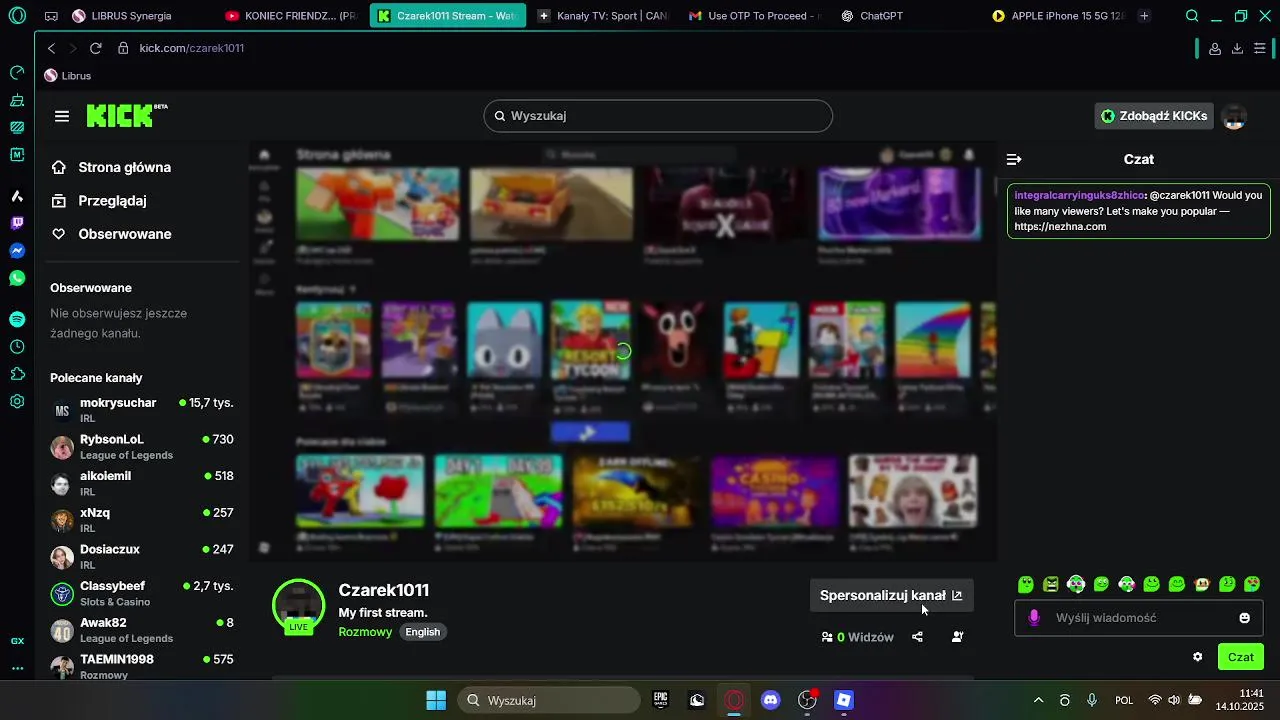Switch to APPLE iPhone 15 tab
Viewport: 1280px width, 720px height.
pos(1058,16)
